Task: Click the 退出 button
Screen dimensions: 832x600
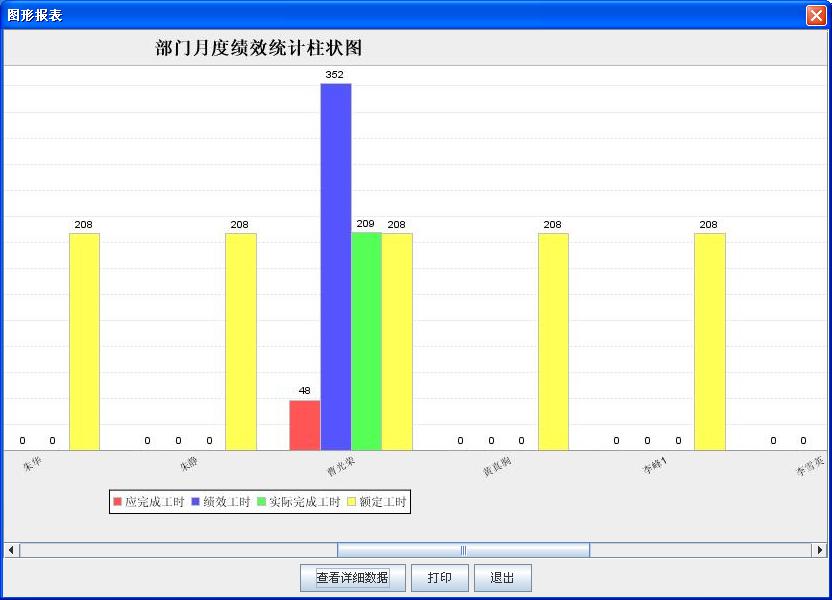Action: [x=503, y=578]
